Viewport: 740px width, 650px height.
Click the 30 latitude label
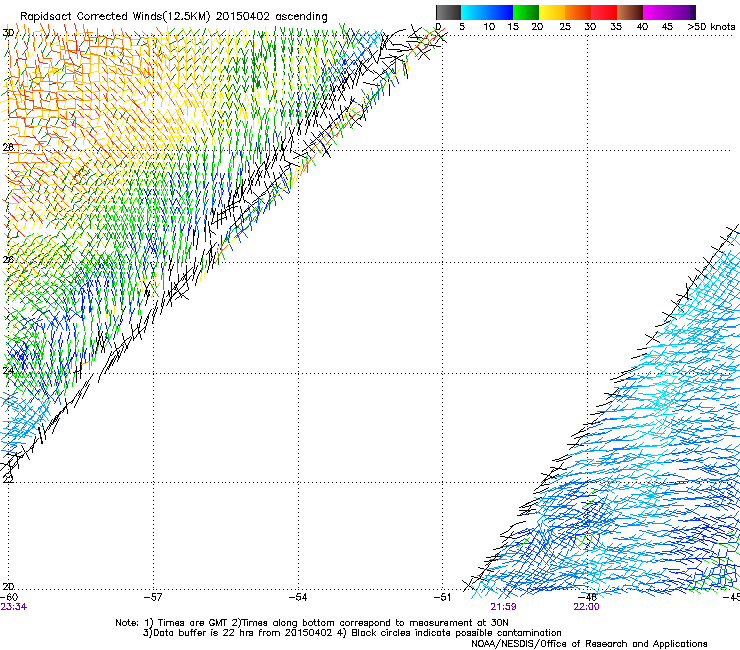pos(8,33)
